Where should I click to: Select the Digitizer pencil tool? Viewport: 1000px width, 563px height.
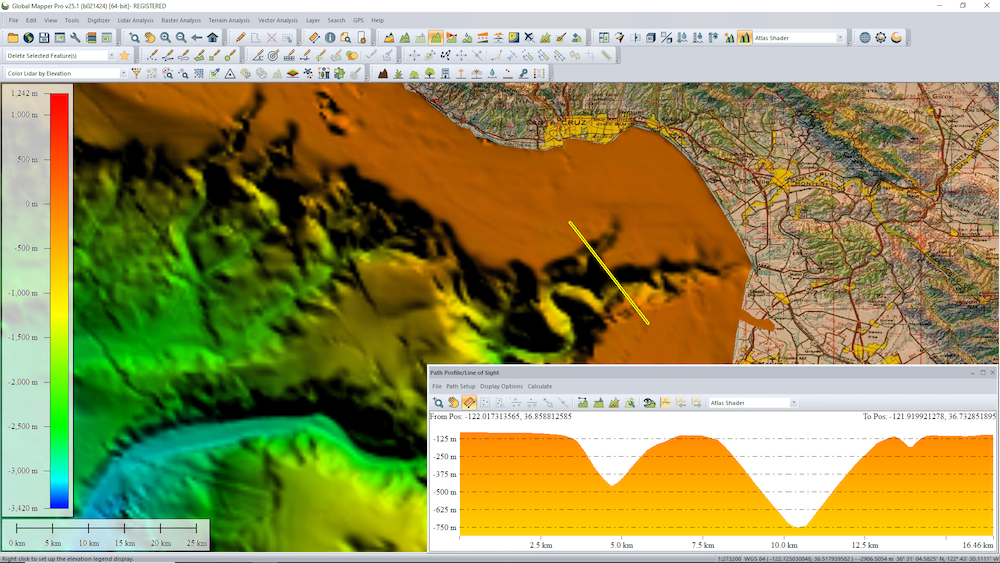coord(240,38)
